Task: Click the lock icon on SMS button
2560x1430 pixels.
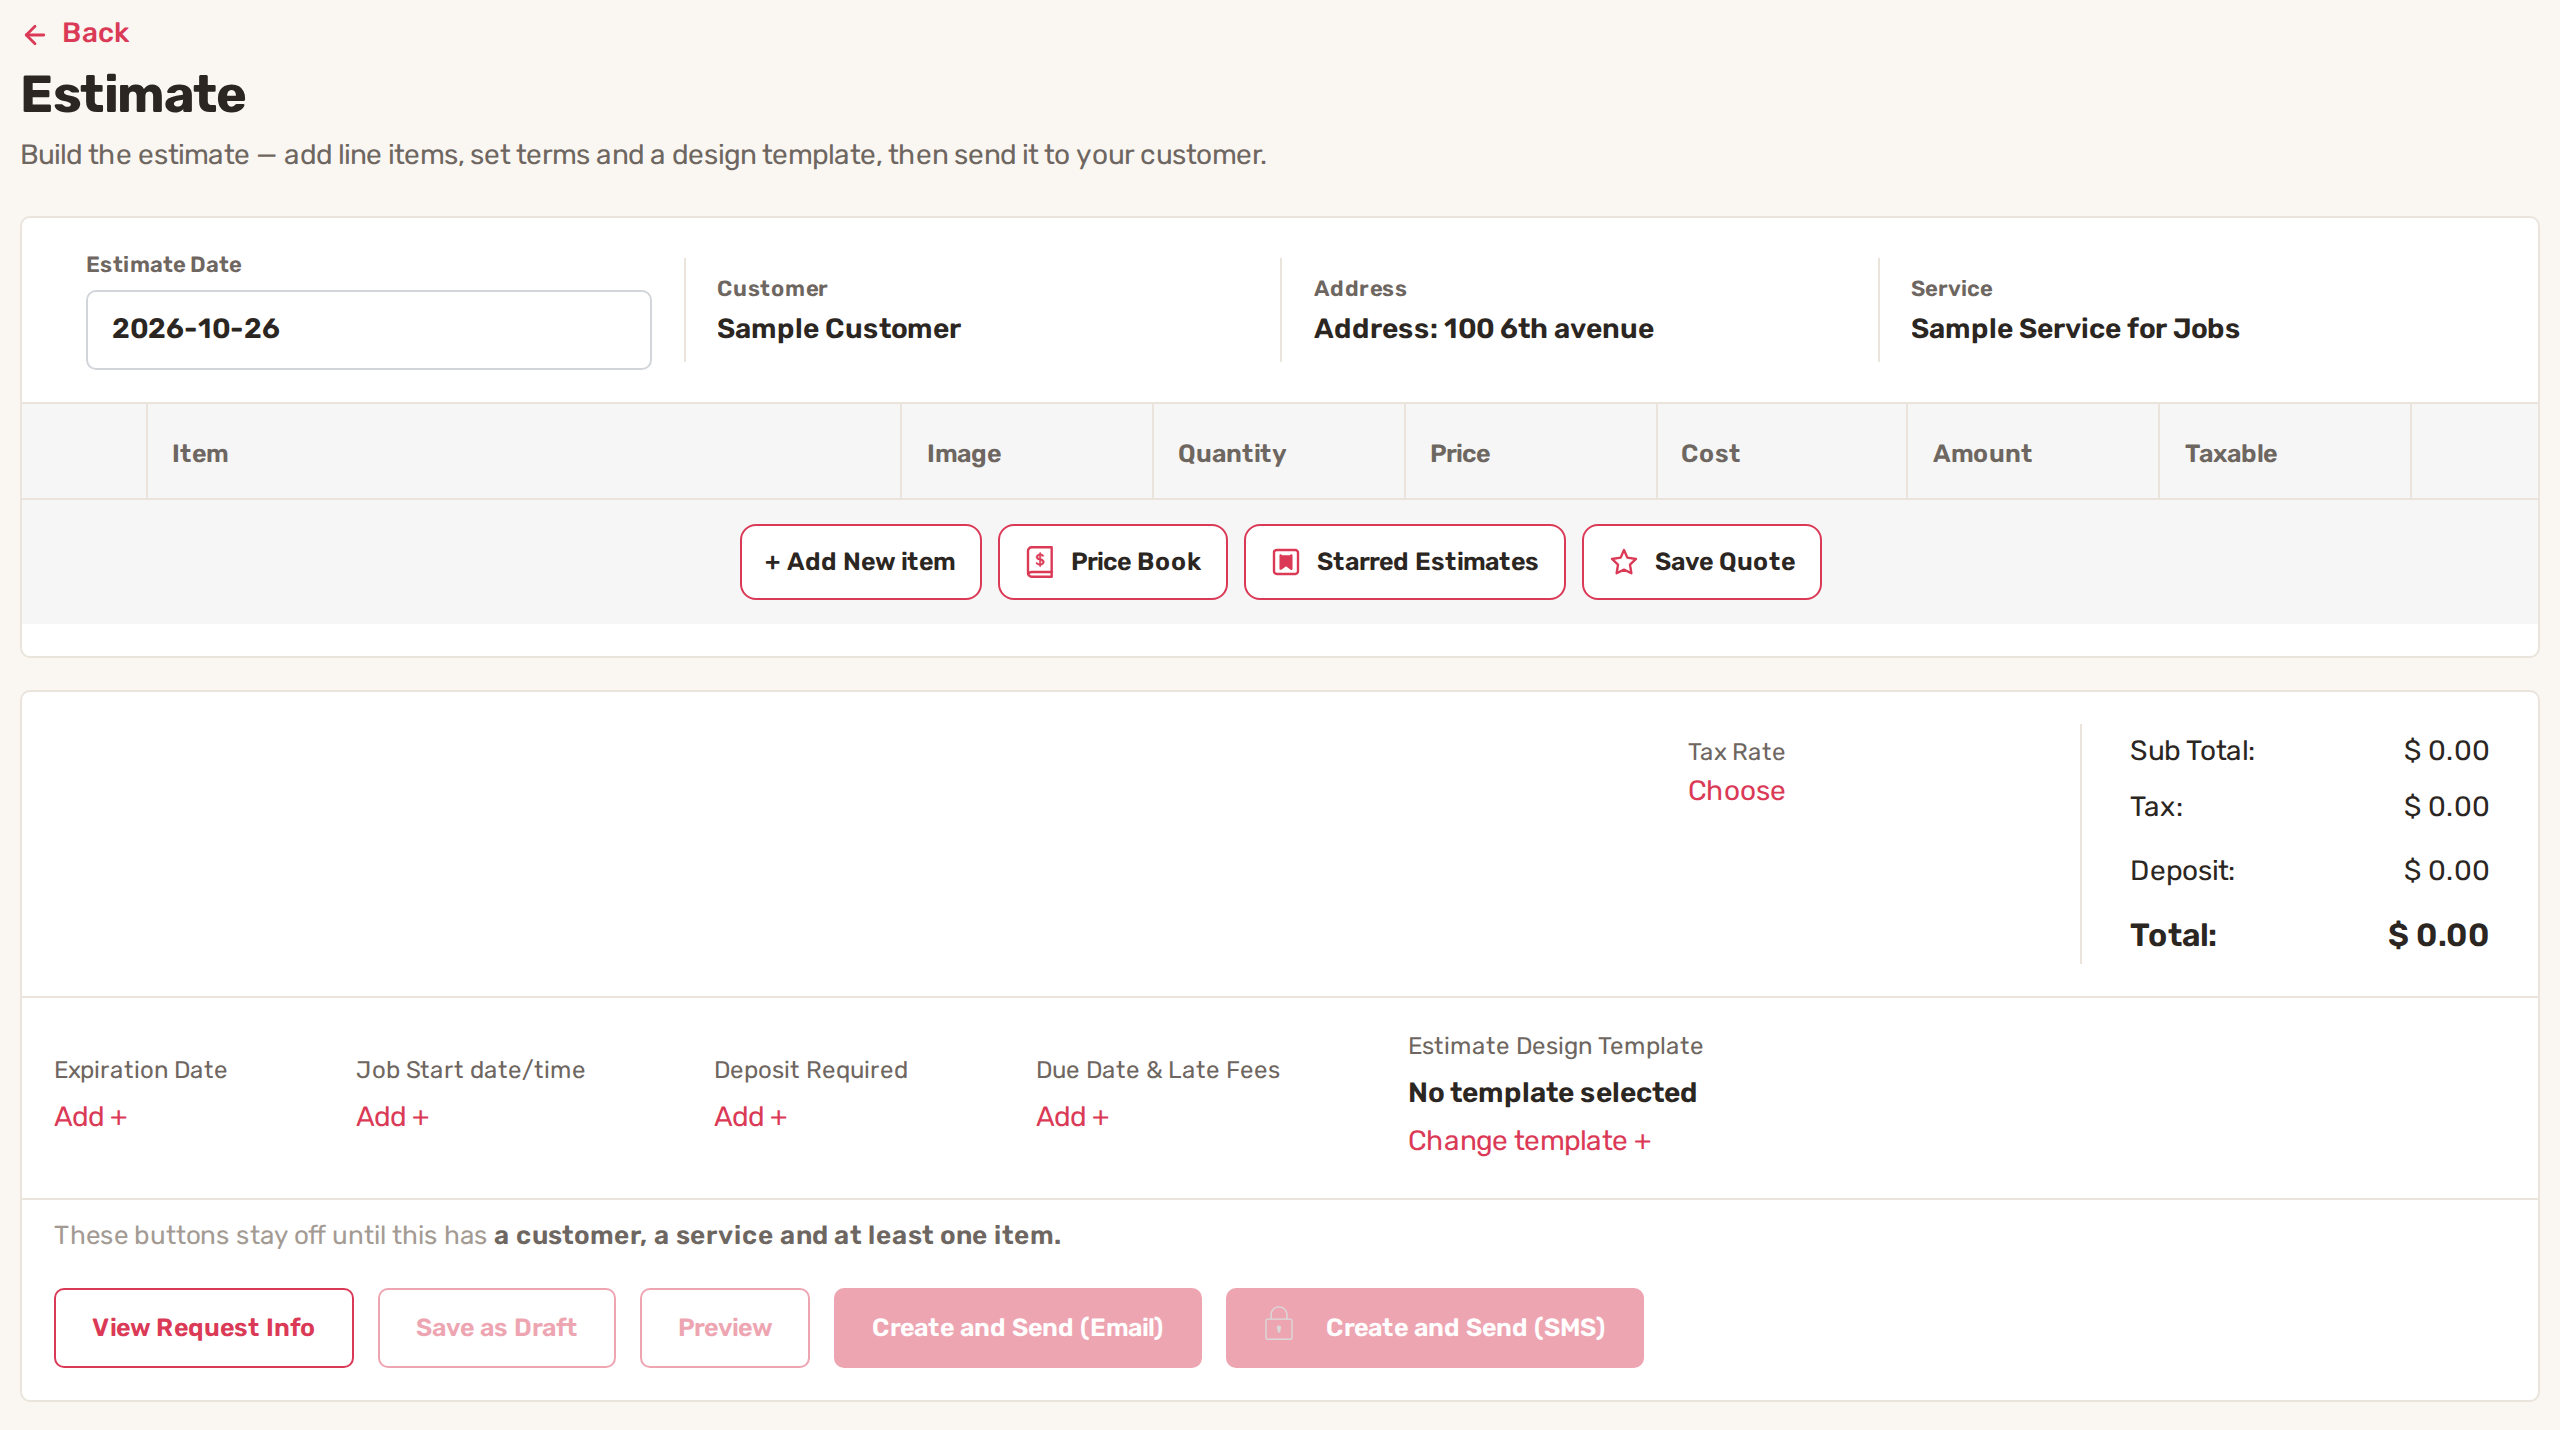Action: (1279, 1324)
